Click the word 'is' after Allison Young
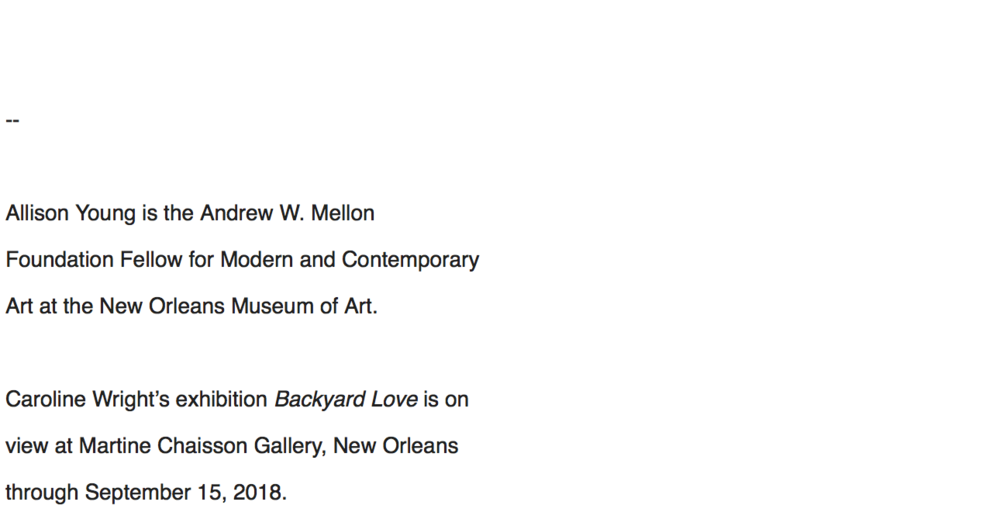The height and width of the screenshot is (526, 1000). click(x=149, y=213)
